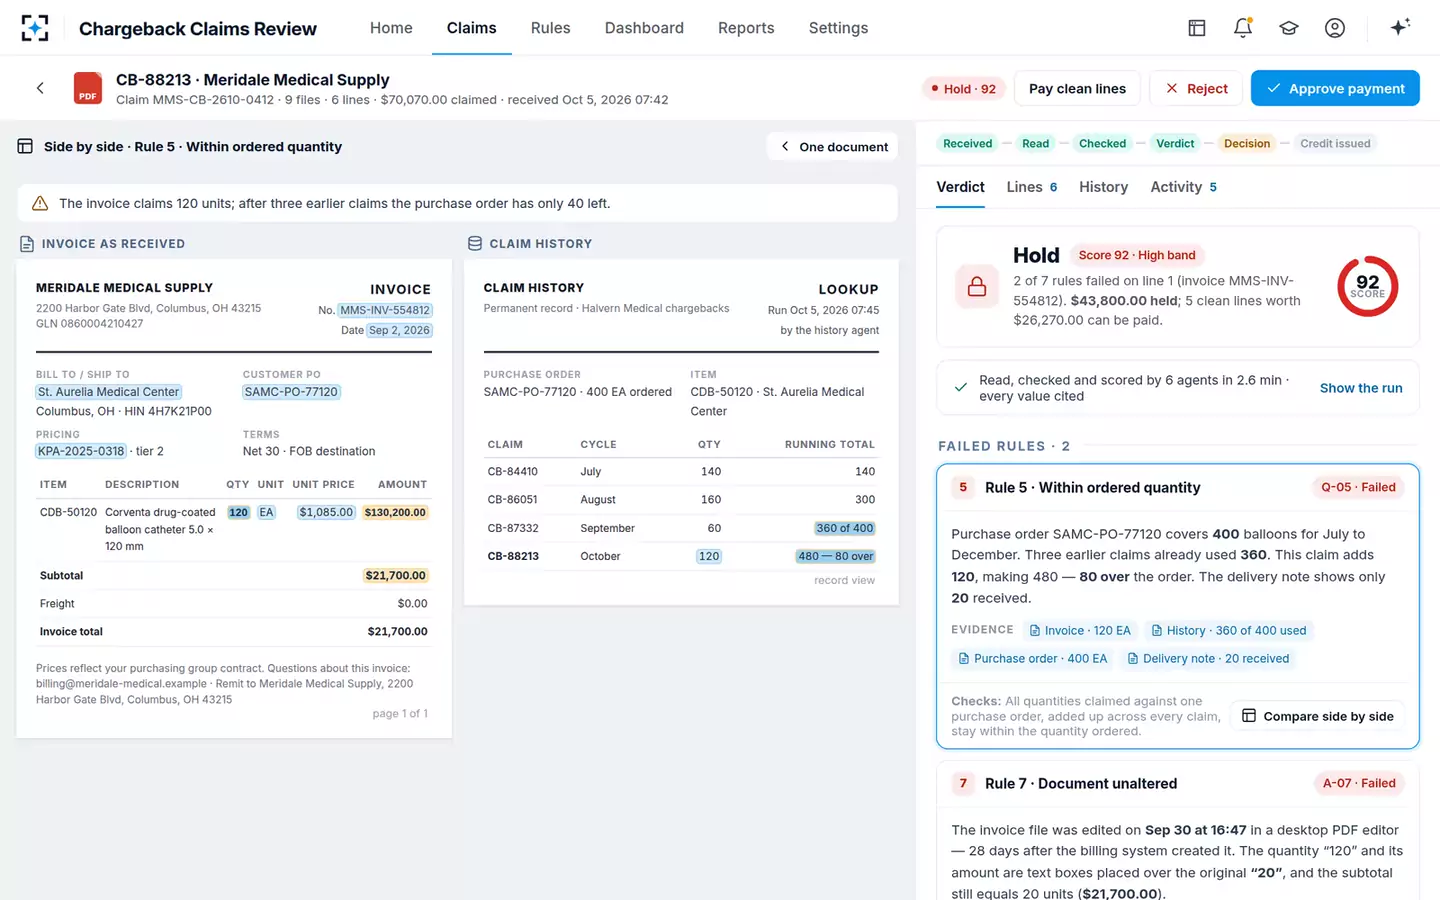
Task: Select the Checked stage pill
Action: [x=1102, y=143]
